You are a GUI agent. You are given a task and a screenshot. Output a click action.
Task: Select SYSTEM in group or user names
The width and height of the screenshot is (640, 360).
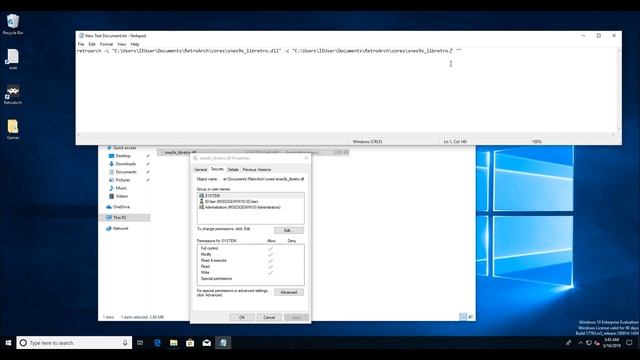point(251,196)
